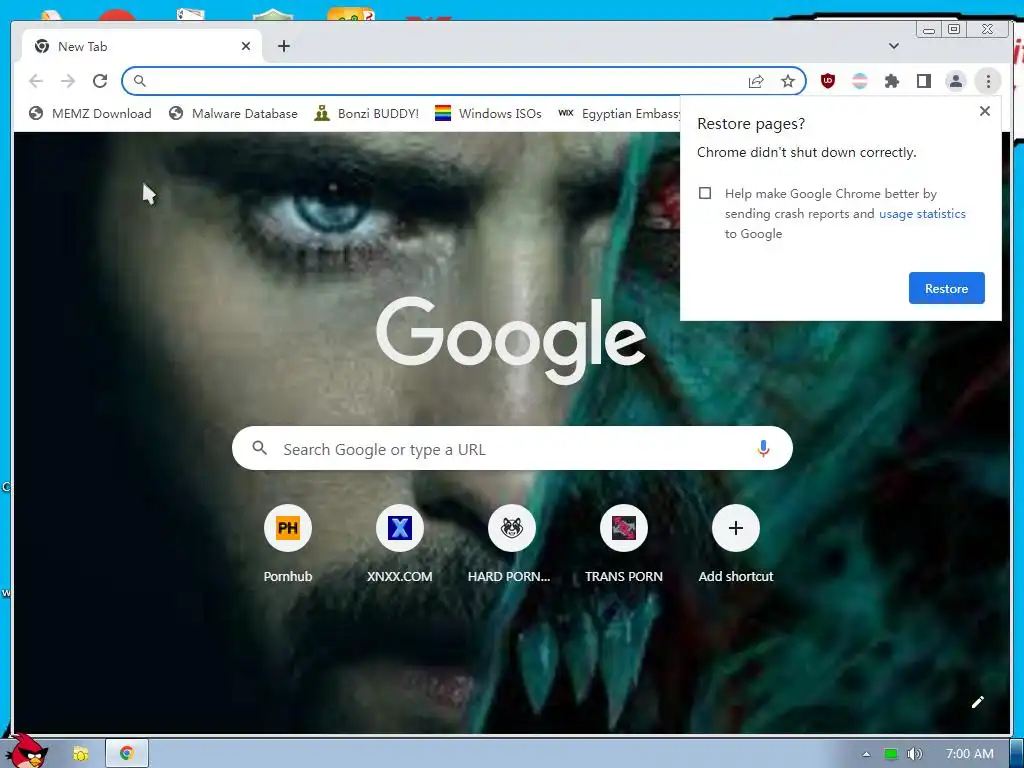Open the Malware Database bookmark

(232, 114)
